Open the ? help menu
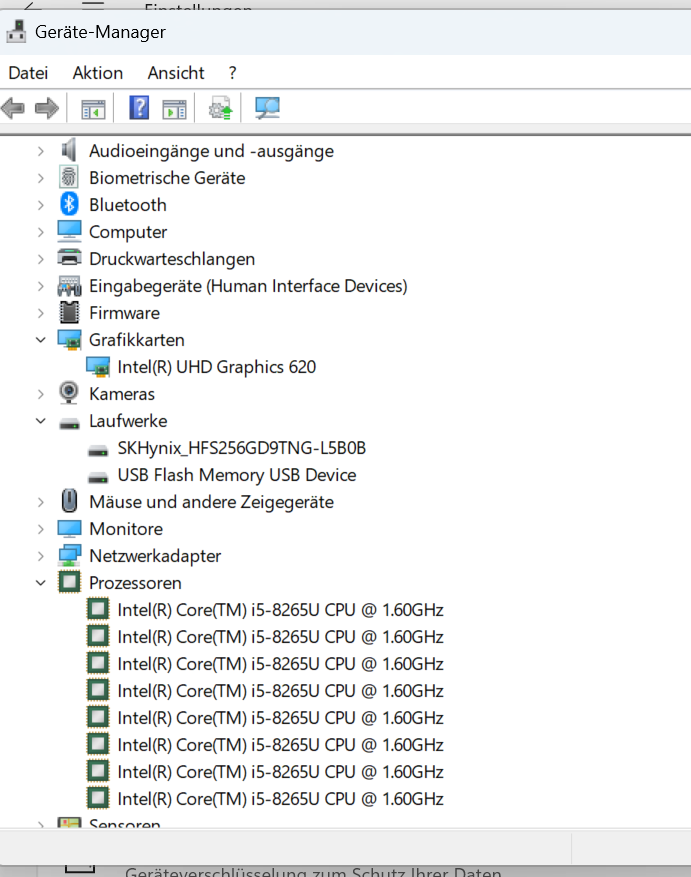The height and width of the screenshot is (877, 691). click(x=232, y=73)
